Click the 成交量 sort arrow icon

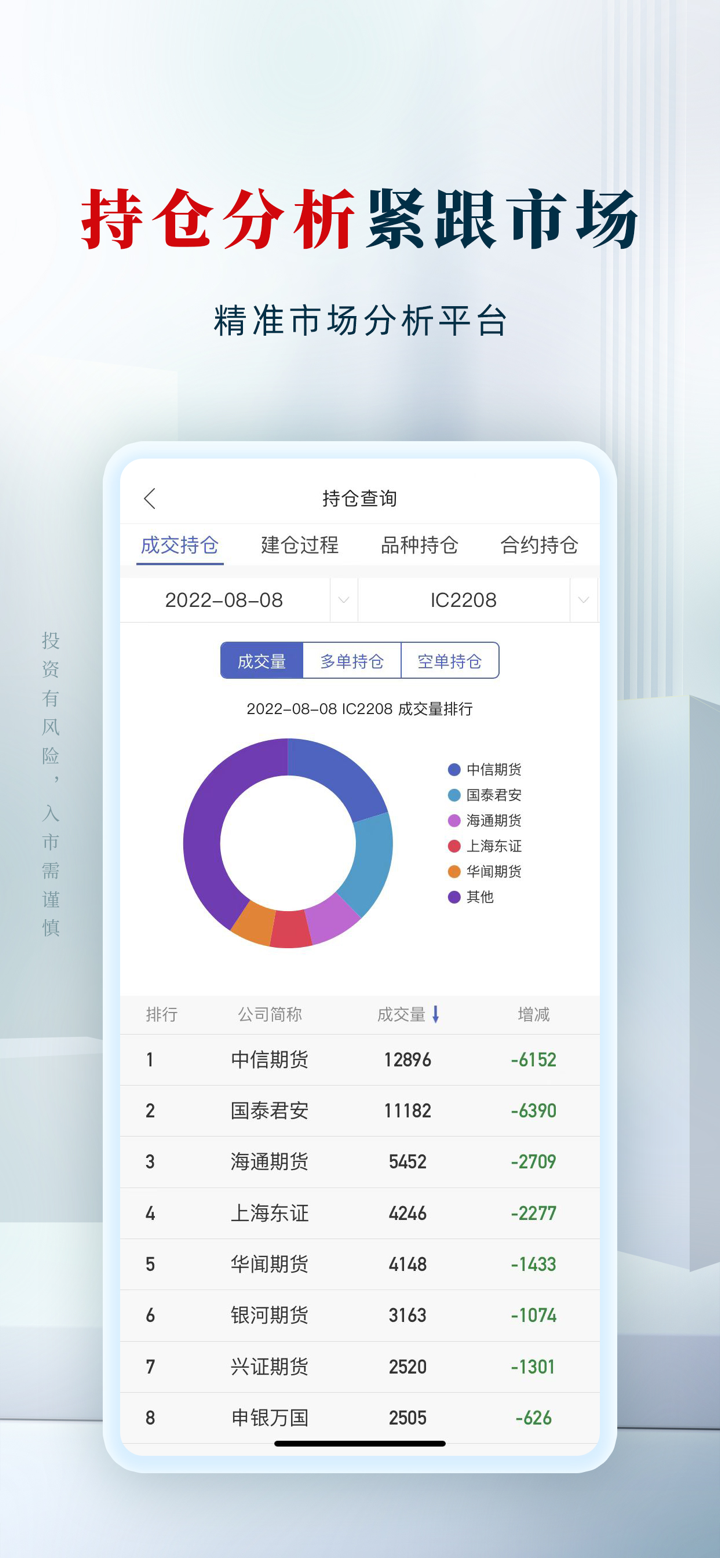coord(435,1014)
